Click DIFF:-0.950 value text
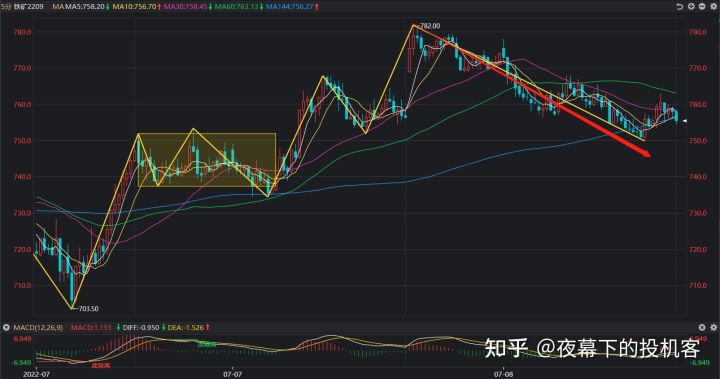Viewport: 720px width, 379px height. tap(141, 328)
